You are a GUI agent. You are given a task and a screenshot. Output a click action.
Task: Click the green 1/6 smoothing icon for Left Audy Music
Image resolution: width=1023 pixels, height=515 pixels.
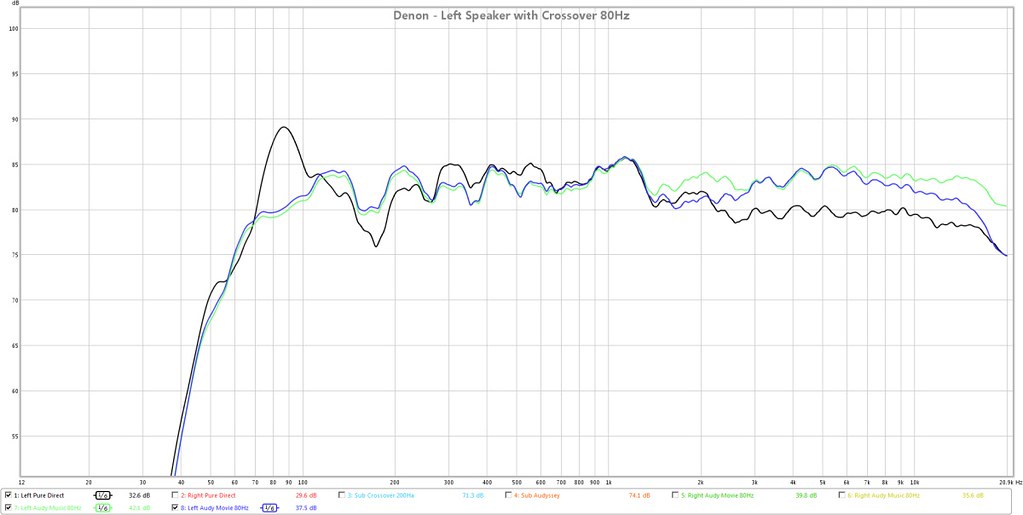coord(102,508)
